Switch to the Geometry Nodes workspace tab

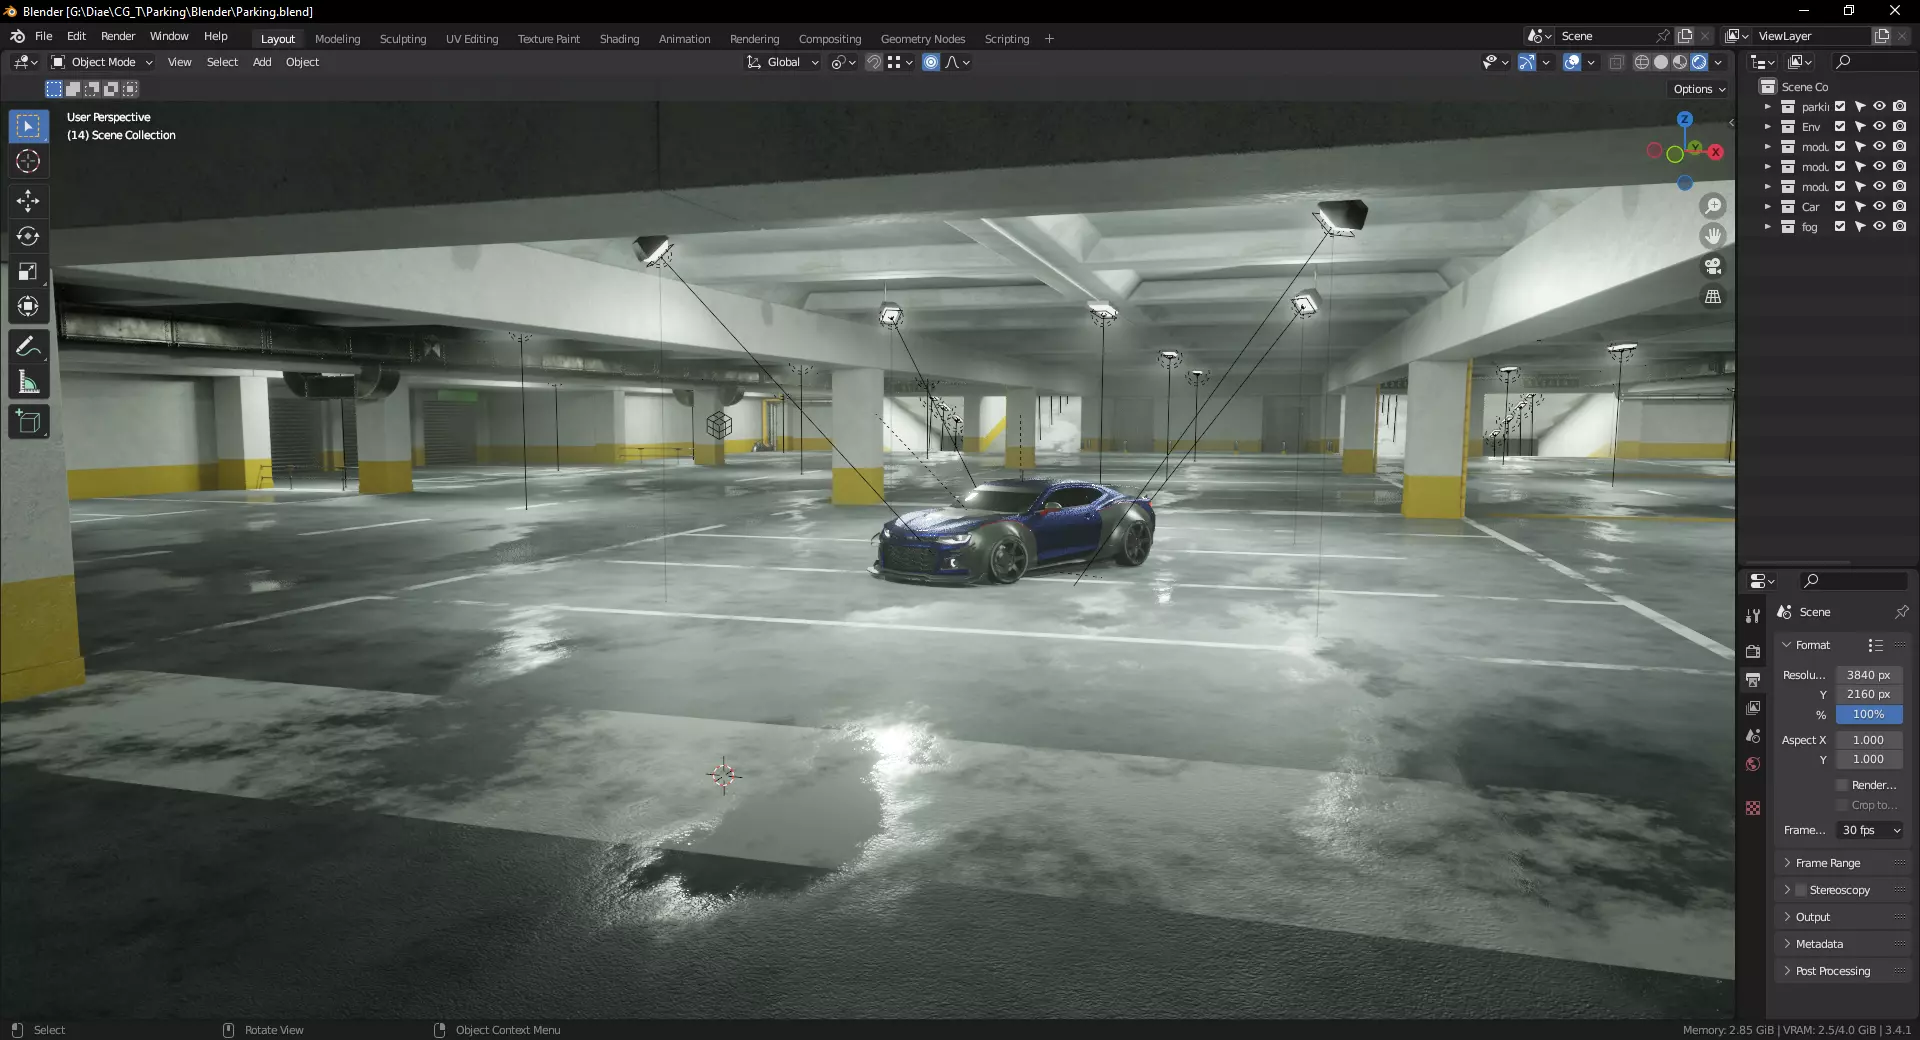(922, 39)
